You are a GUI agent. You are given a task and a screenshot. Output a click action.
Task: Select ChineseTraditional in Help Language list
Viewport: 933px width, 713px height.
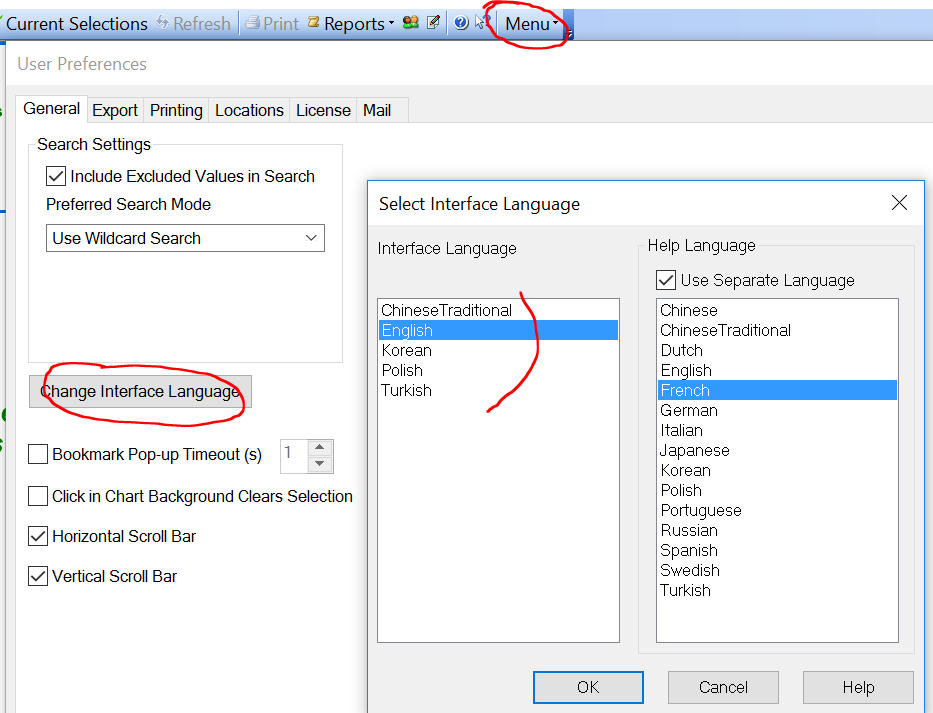[777, 330]
